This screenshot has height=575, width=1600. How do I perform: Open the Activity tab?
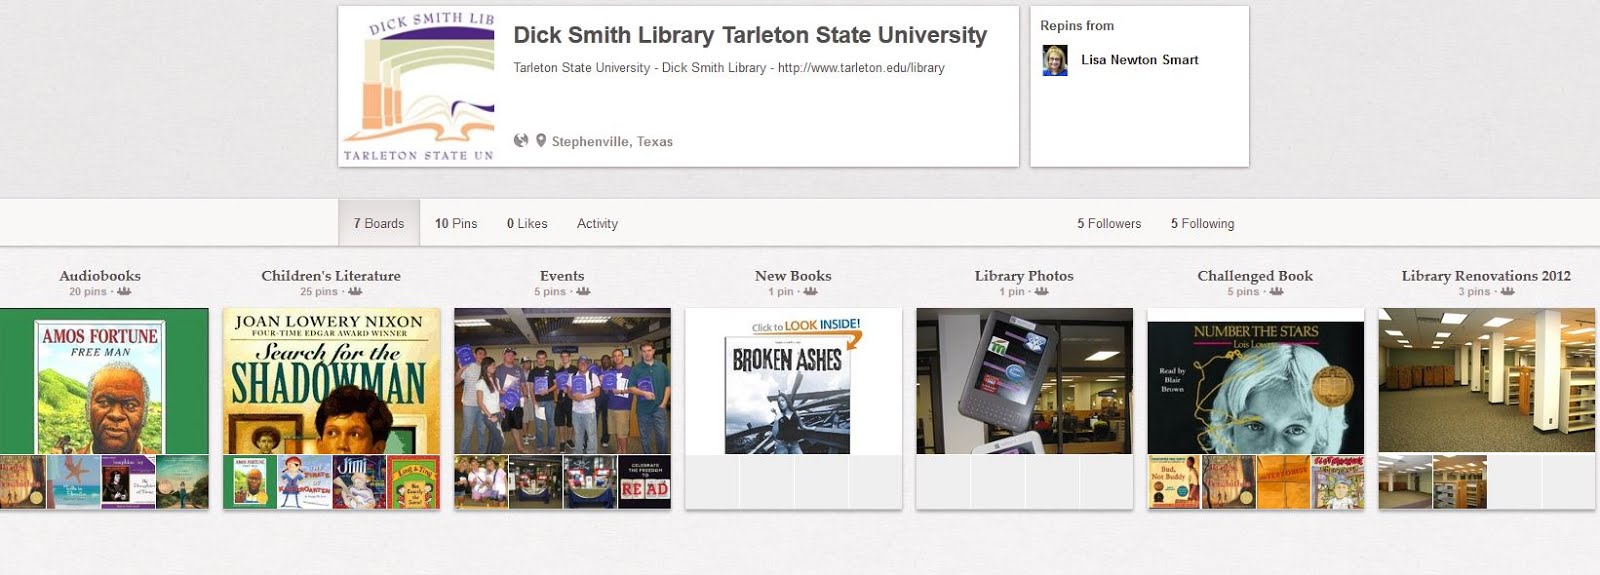tap(597, 223)
